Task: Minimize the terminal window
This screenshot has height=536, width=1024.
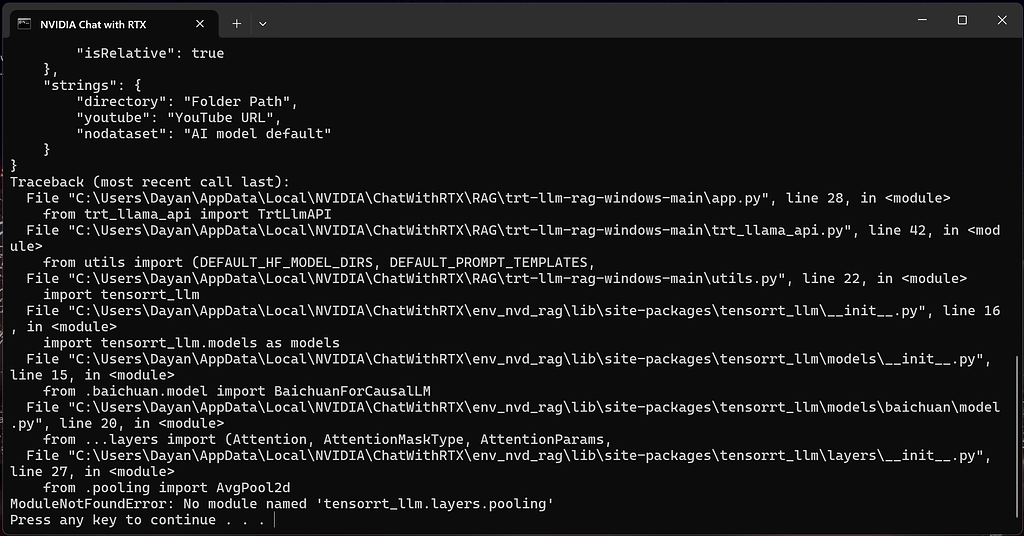Action: (922, 20)
